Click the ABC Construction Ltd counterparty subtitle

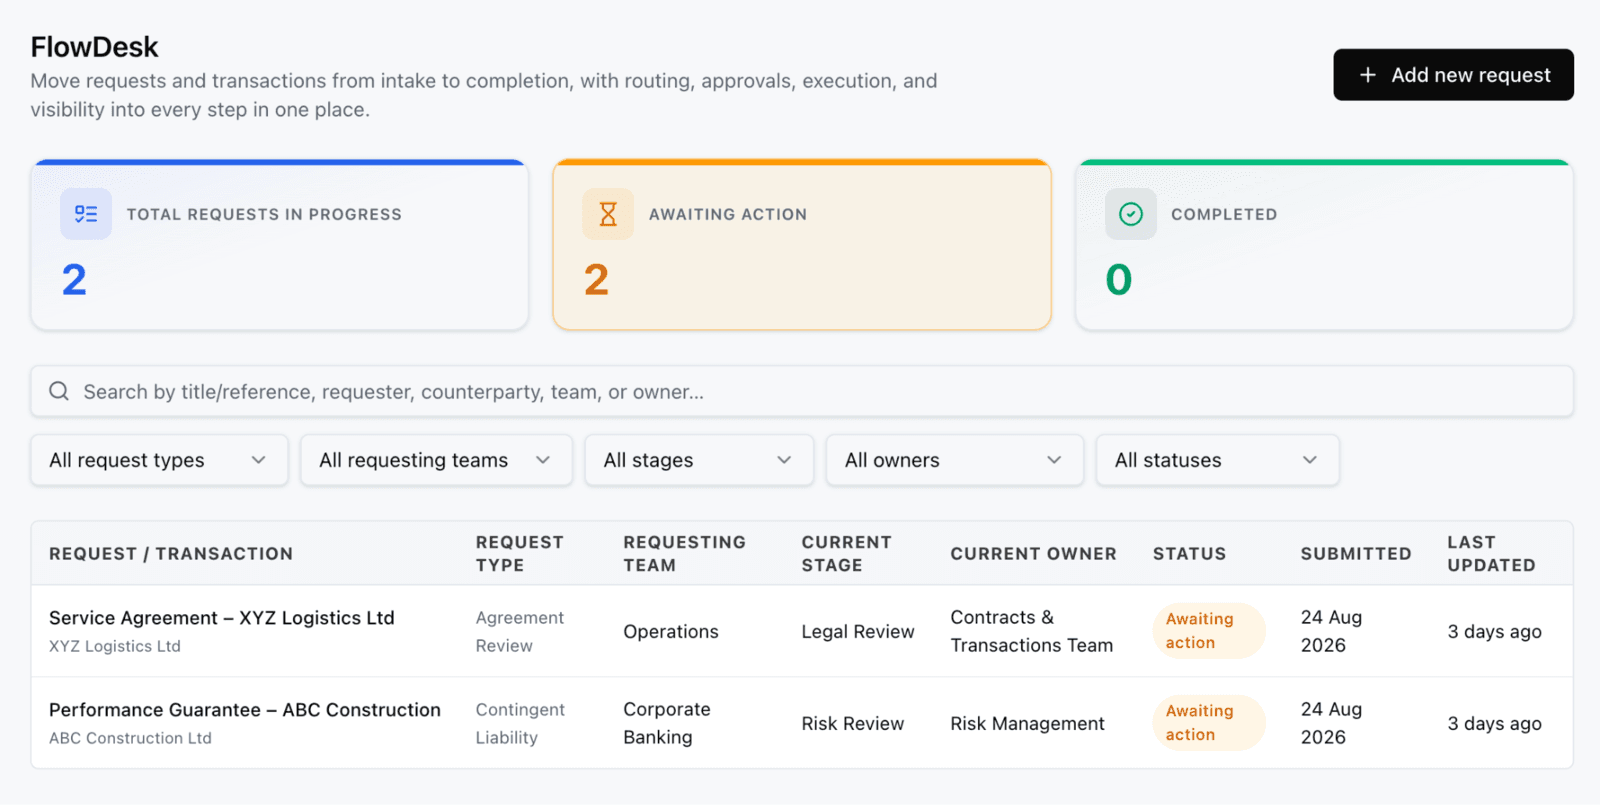[x=130, y=738]
